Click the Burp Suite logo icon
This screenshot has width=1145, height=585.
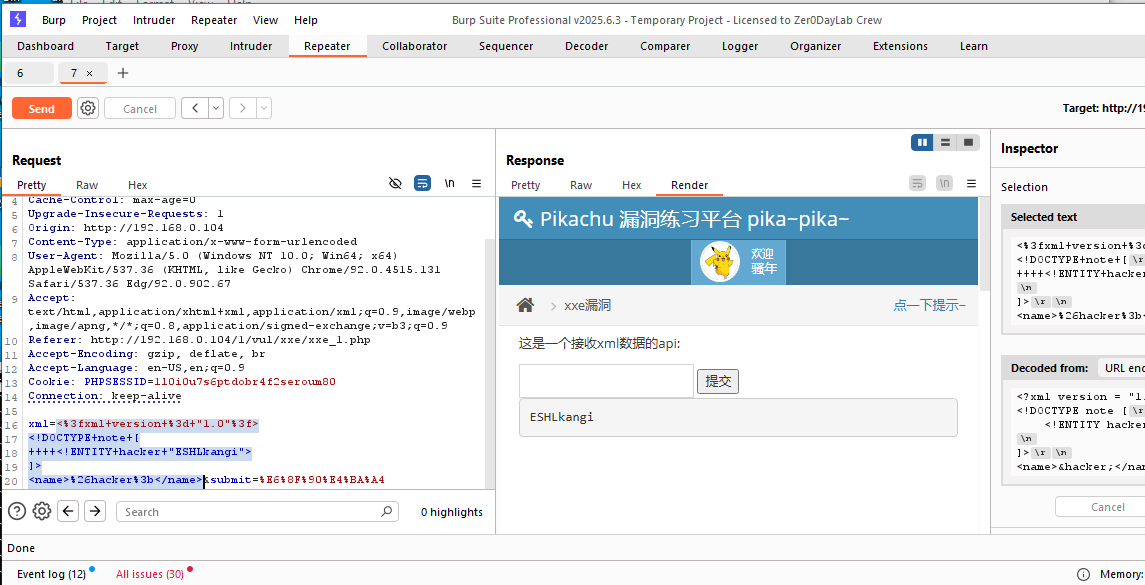(18, 20)
